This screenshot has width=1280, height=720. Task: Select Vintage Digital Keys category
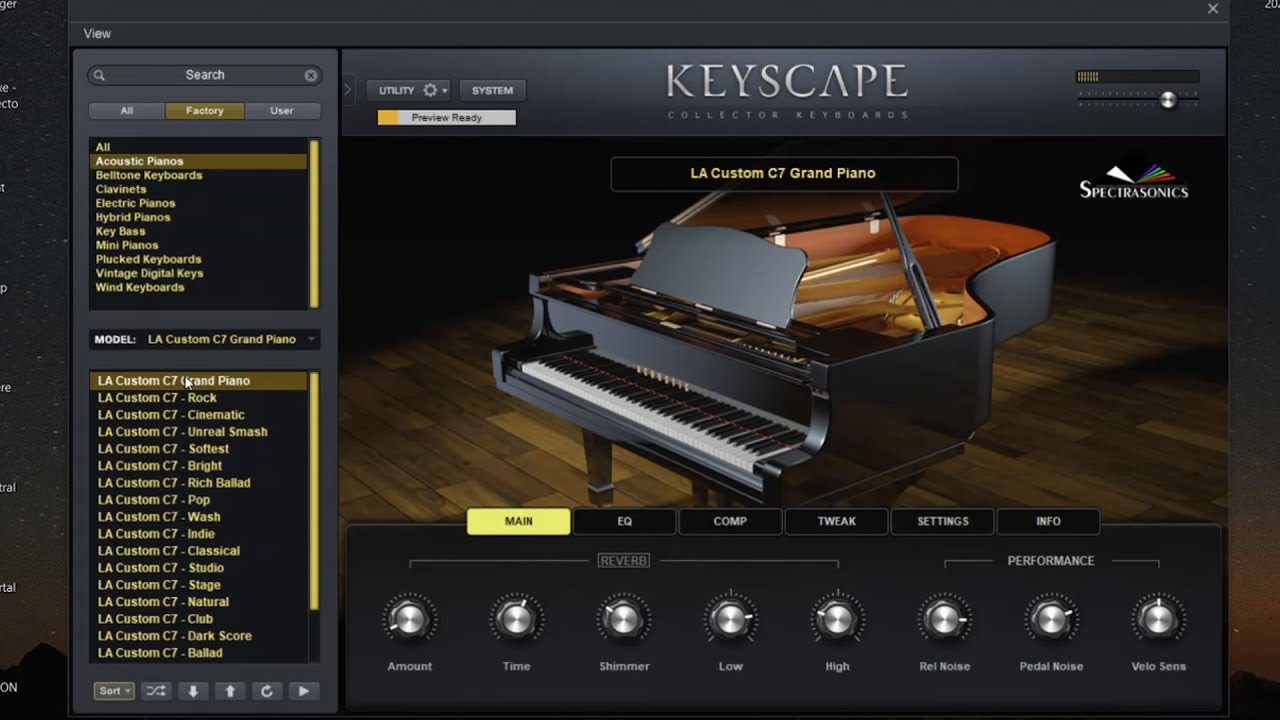(x=198, y=273)
